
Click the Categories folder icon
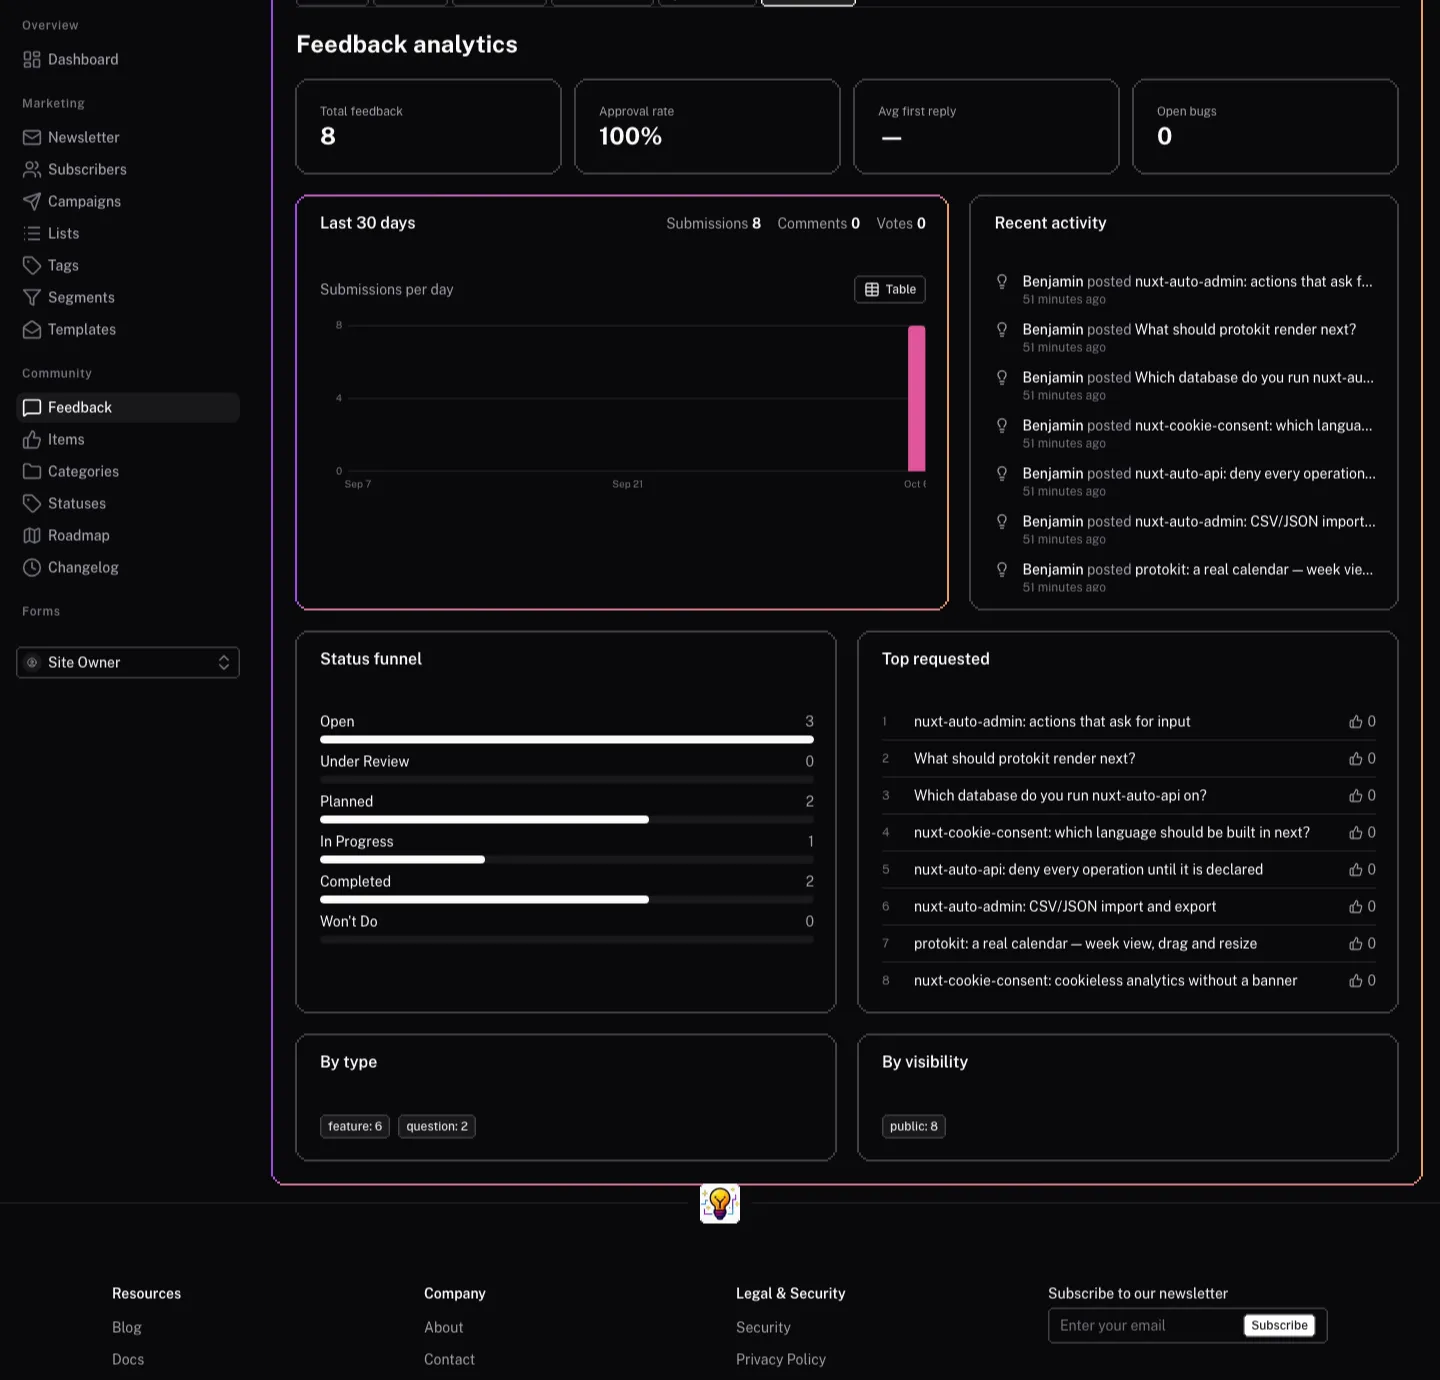point(32,472)
